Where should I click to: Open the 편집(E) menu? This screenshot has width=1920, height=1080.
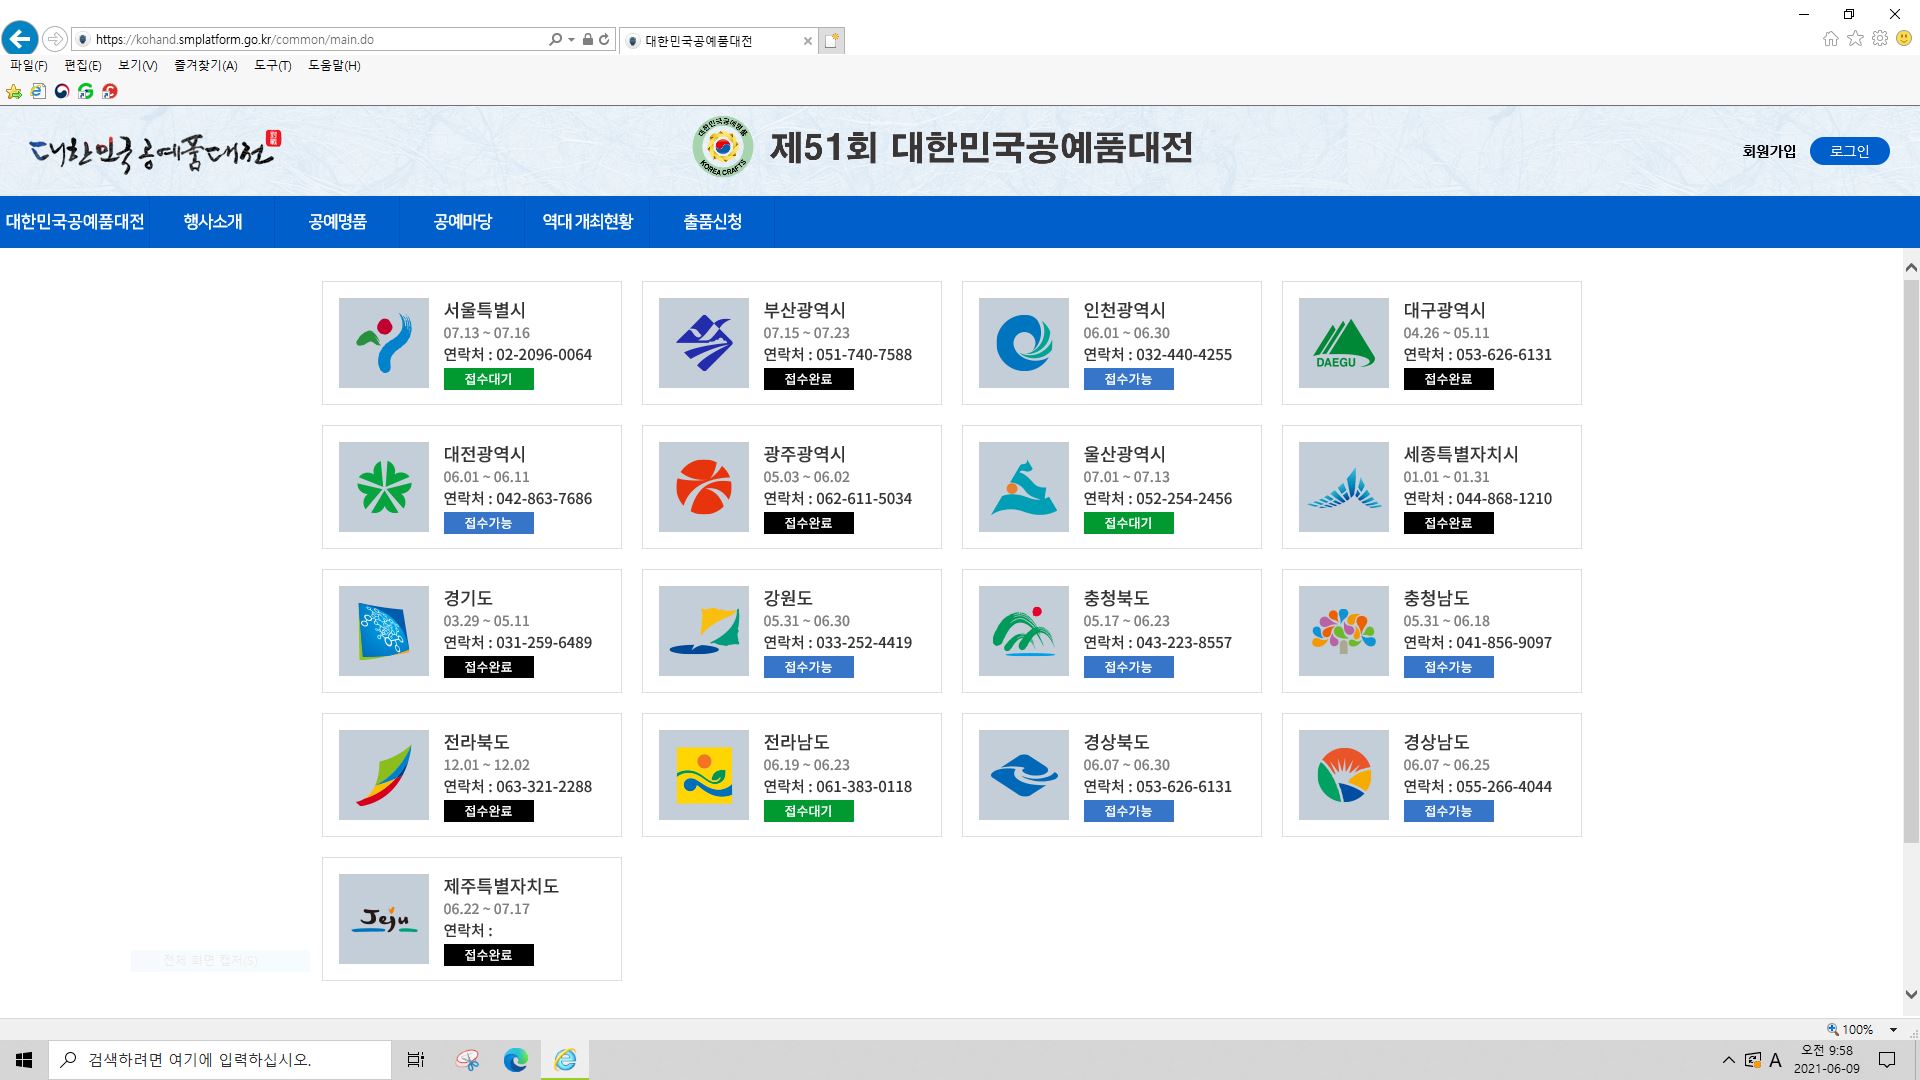(x=83, y=65)
